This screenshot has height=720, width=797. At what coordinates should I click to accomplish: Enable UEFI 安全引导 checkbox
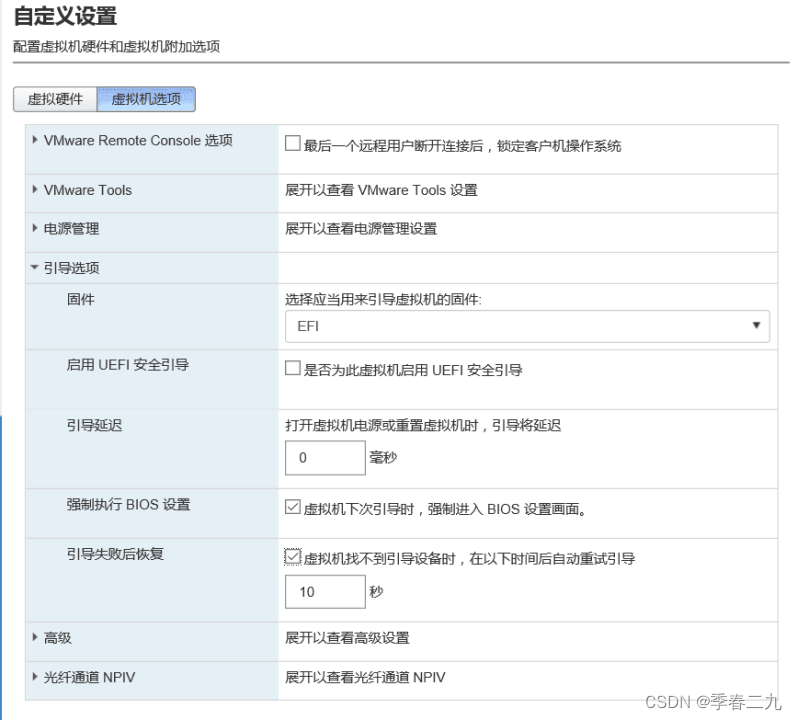292,368
